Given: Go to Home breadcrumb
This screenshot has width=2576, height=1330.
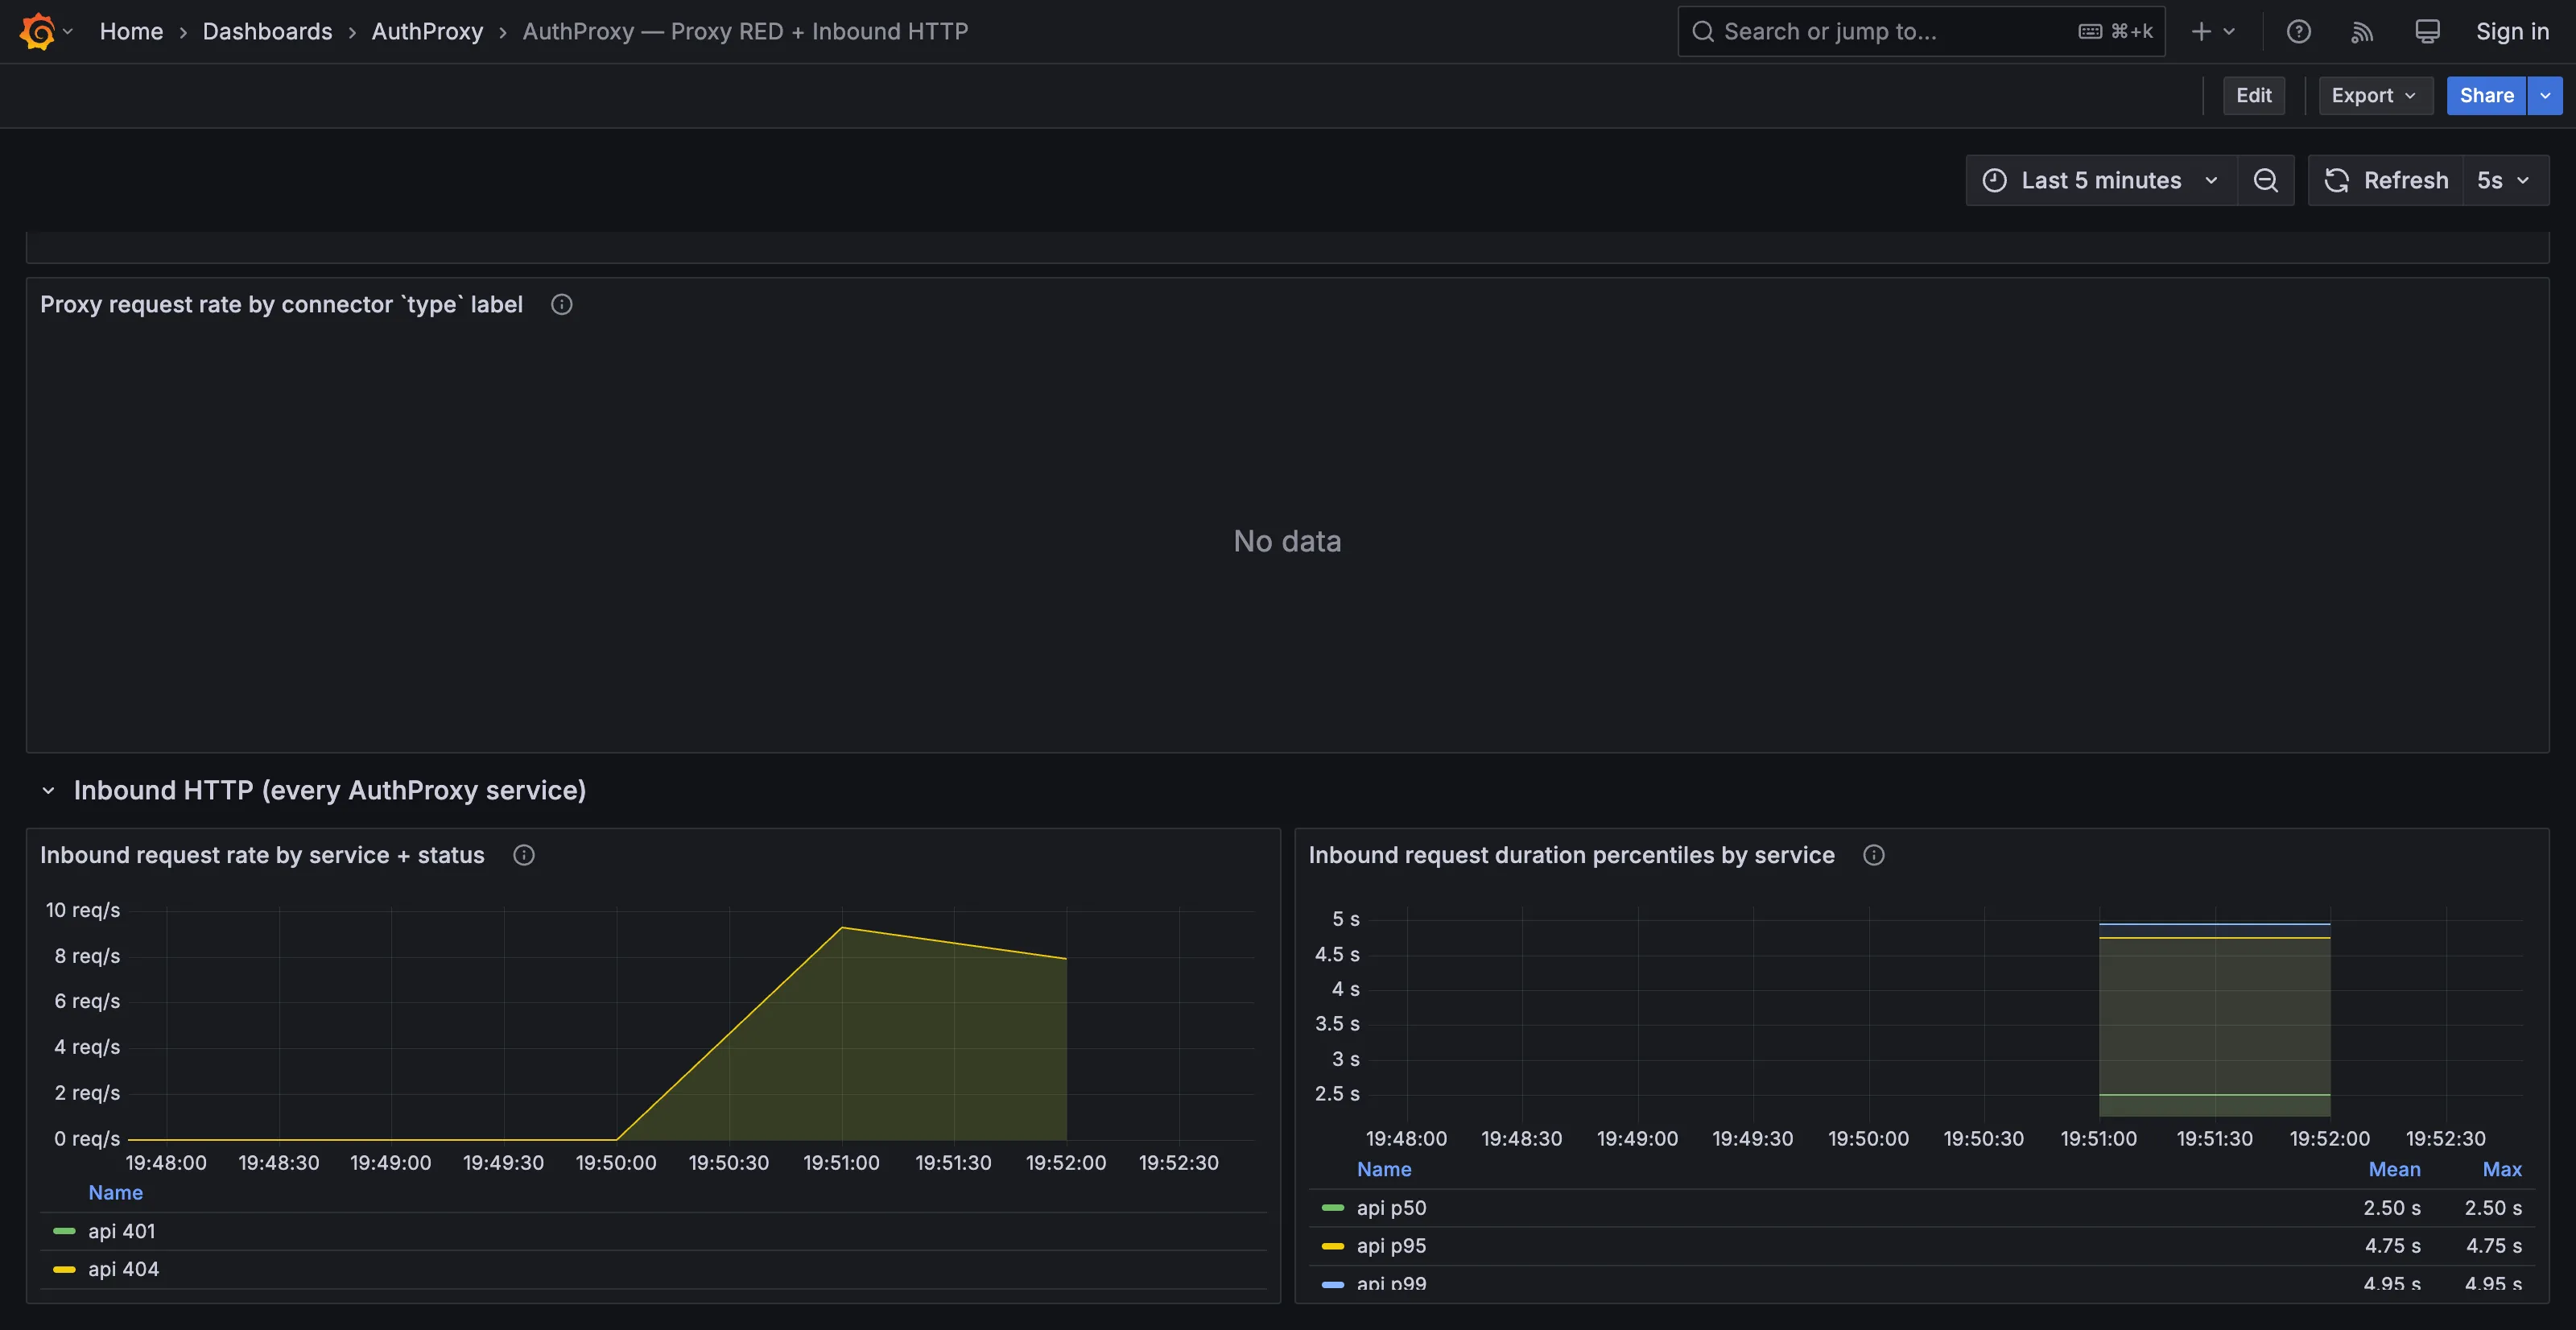Looking at the screenshot, I should click(x=131, y=31).
